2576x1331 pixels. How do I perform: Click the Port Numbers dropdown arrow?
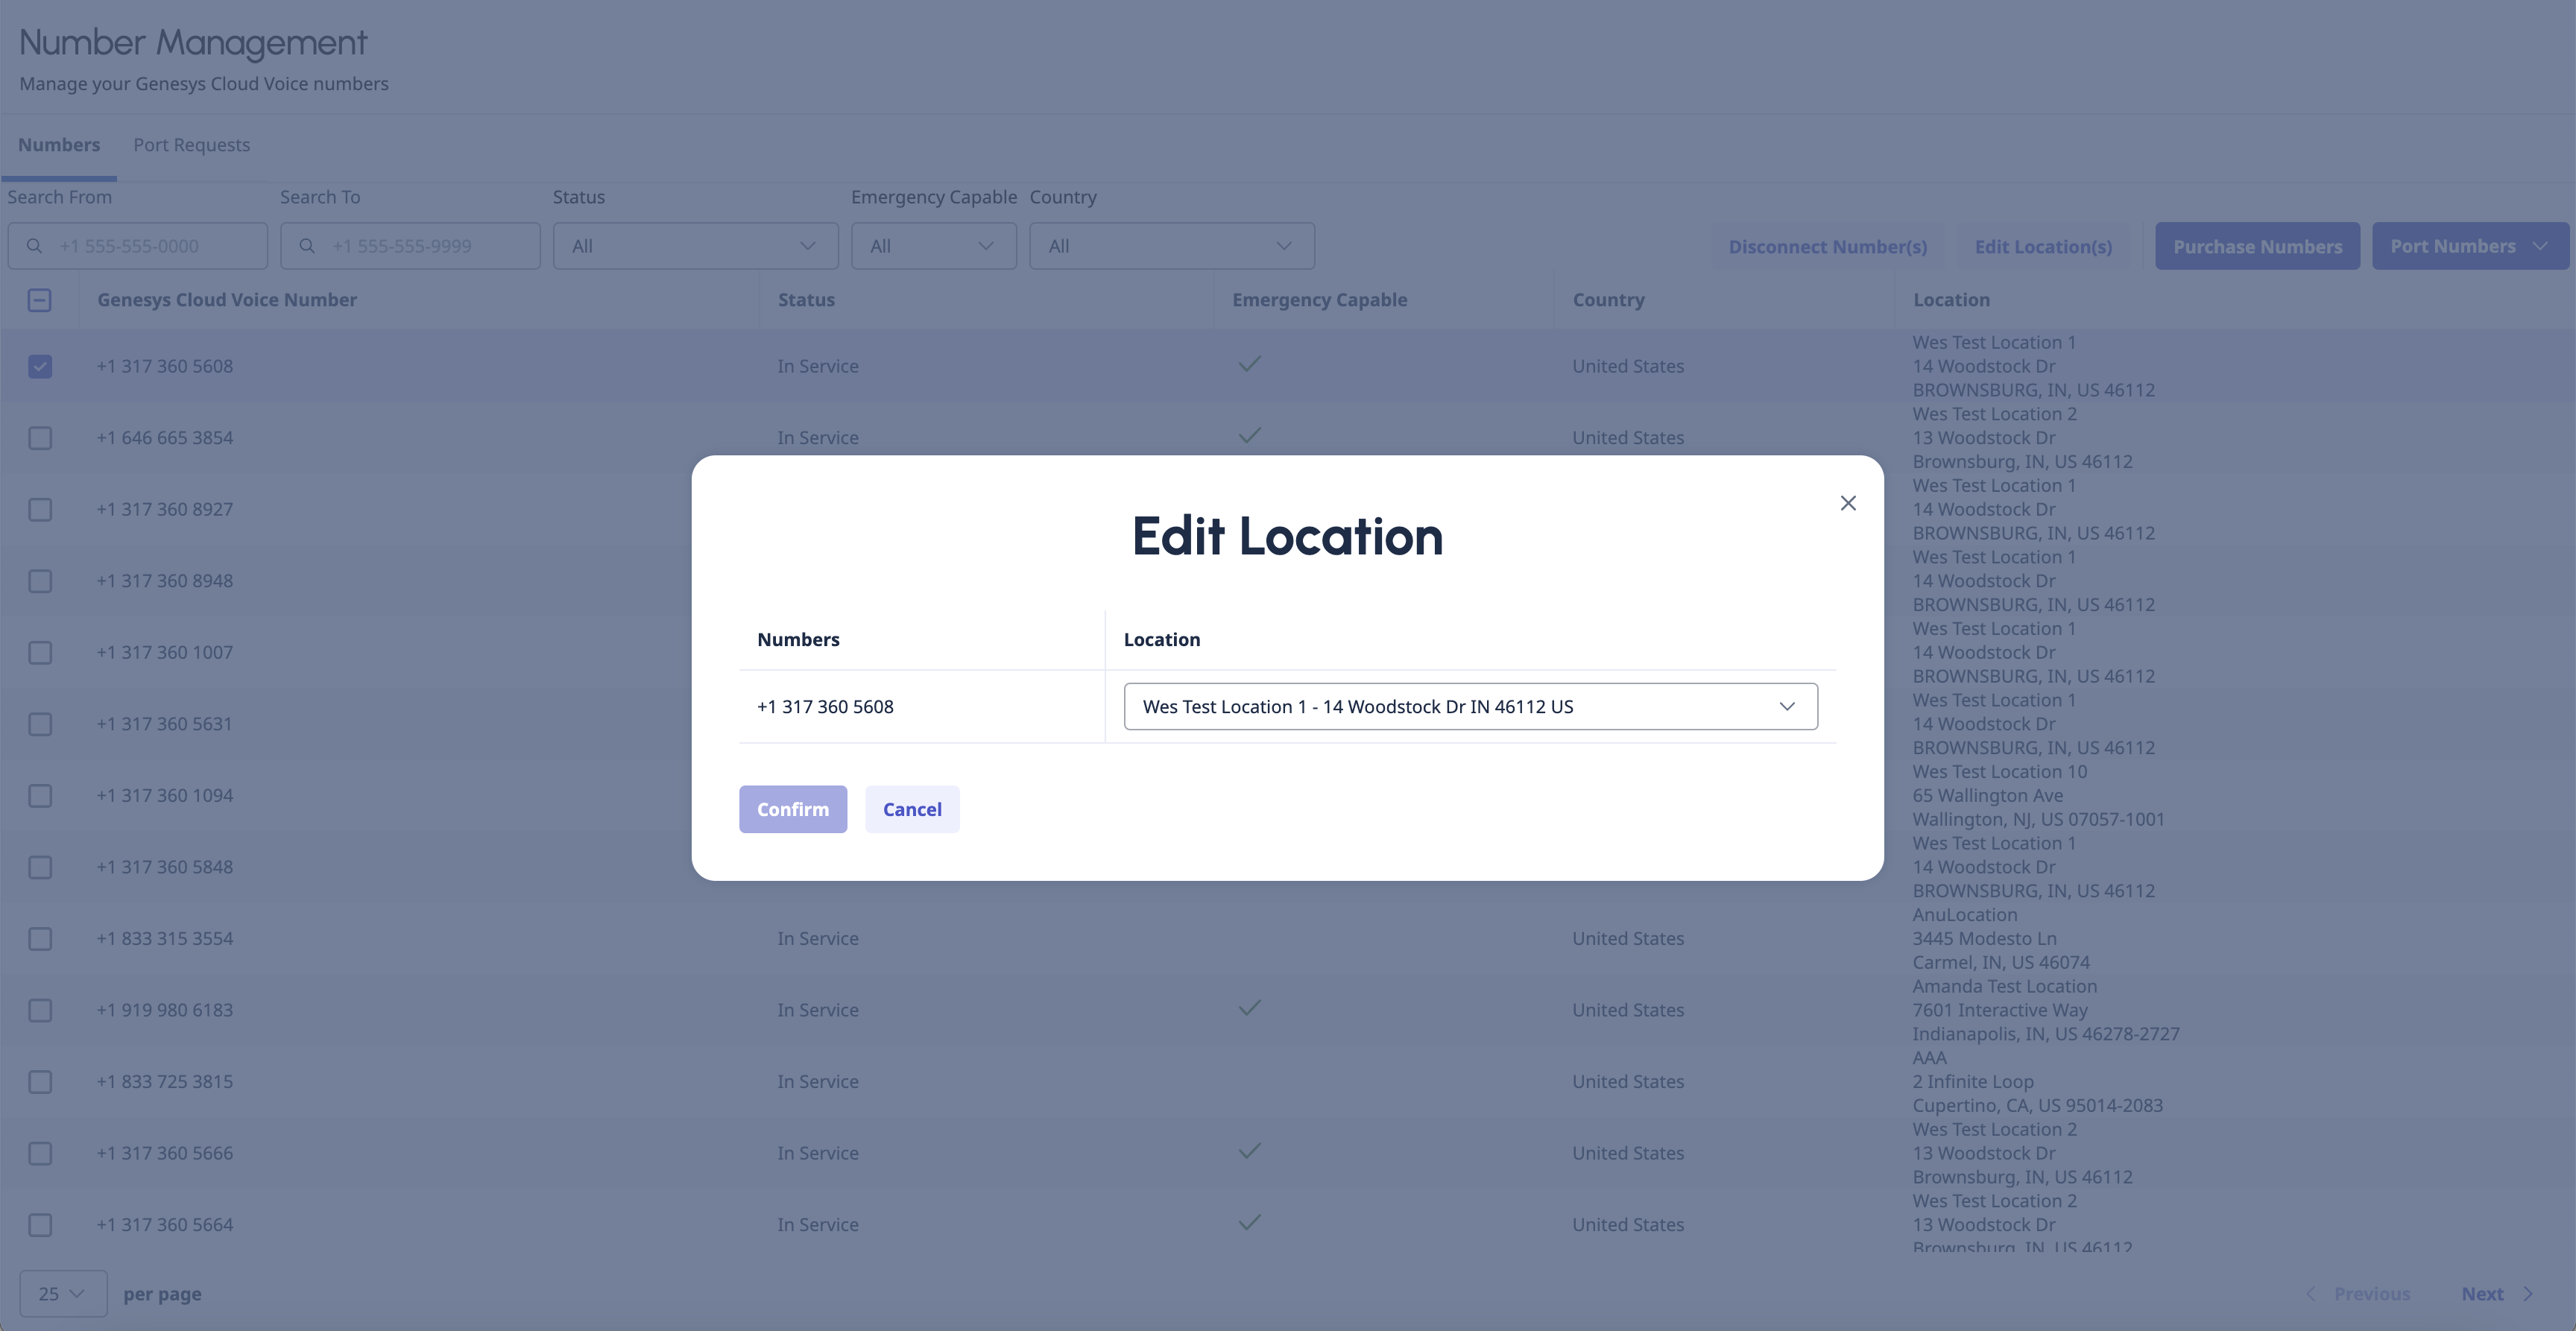[x=2541, y=246]
